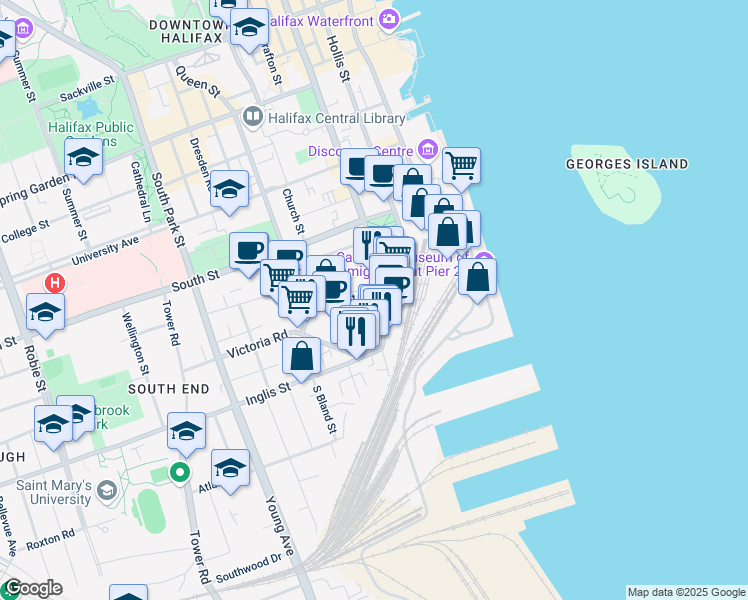
Task: Click the Halifax Central Library label
Action: point(337,118)
